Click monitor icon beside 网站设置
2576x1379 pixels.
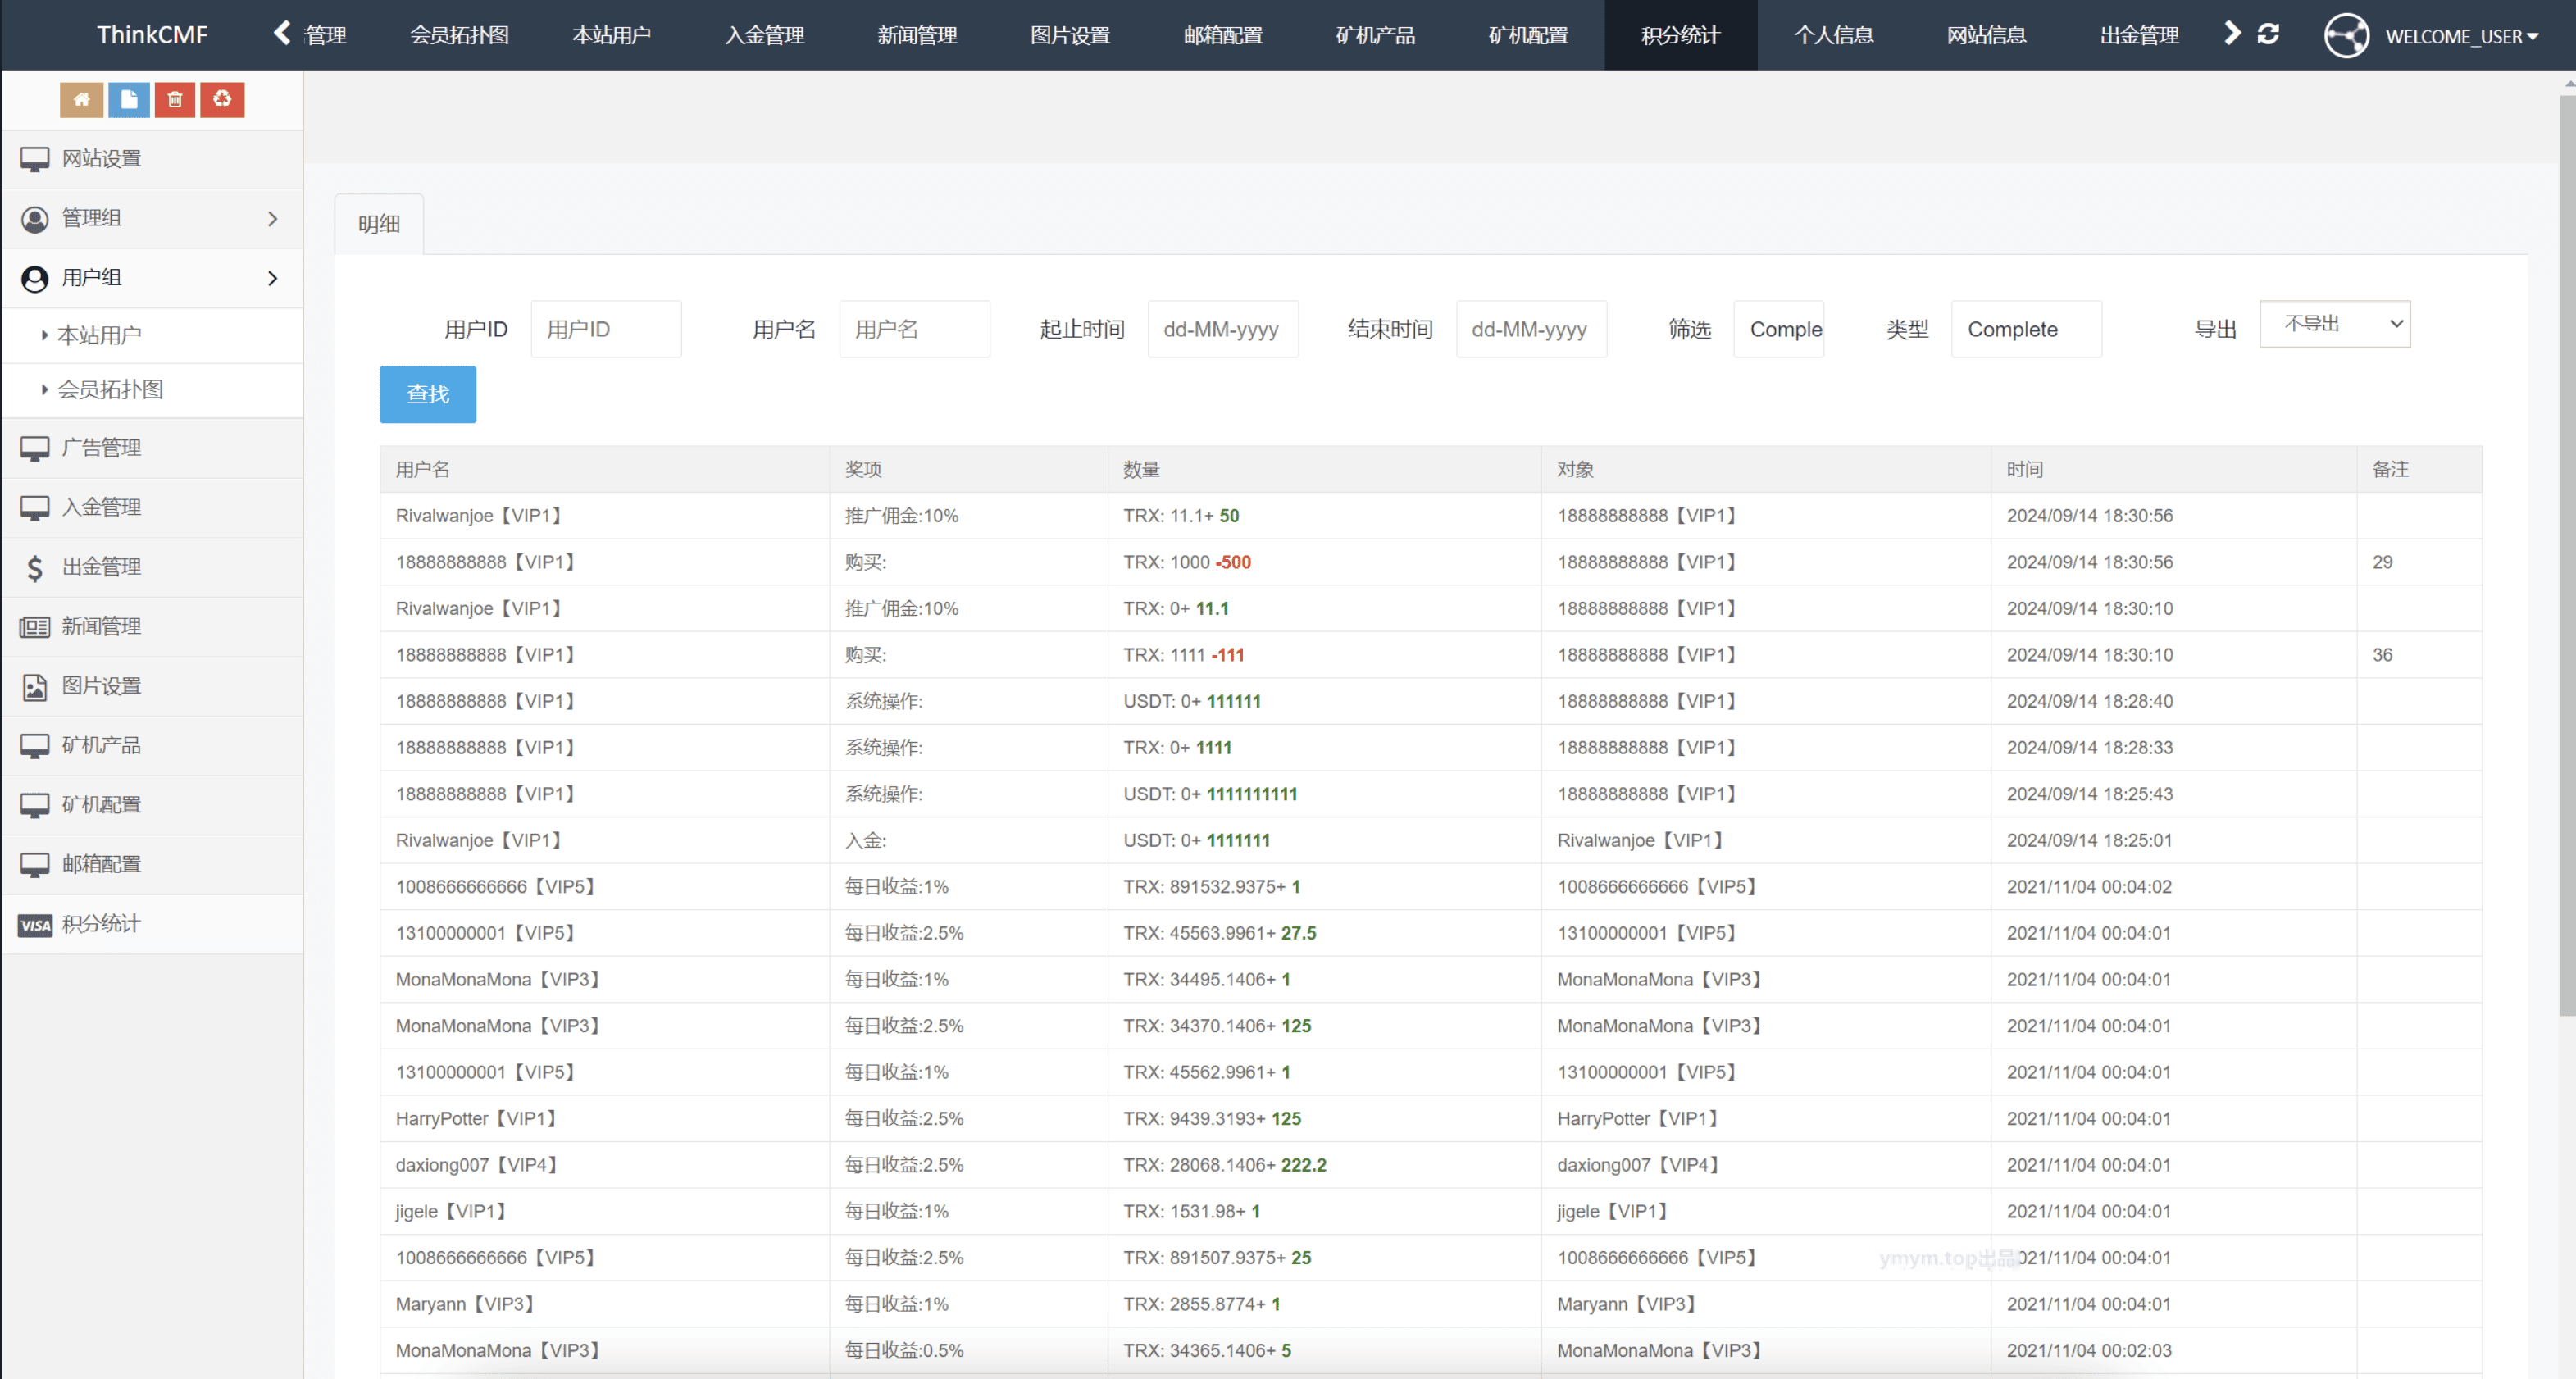pyautogui.click(x=35, y=159)
